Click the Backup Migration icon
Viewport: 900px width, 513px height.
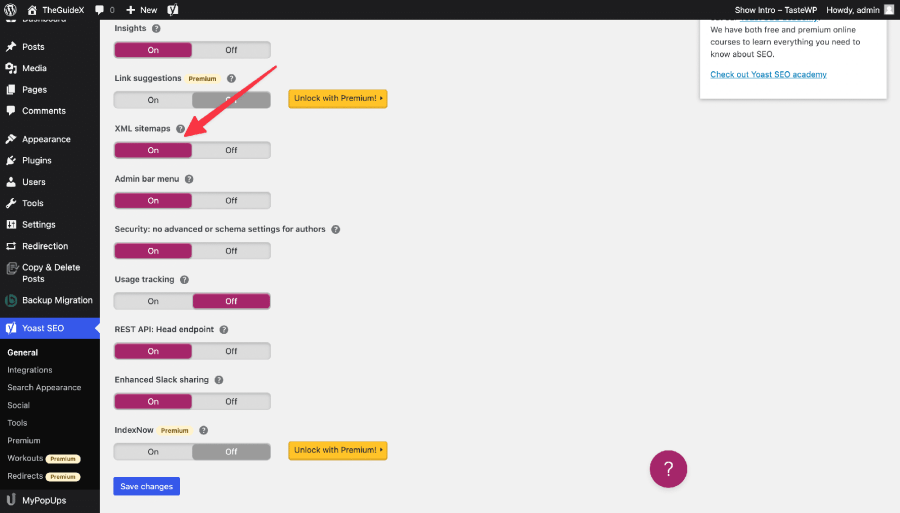[11, 300]
